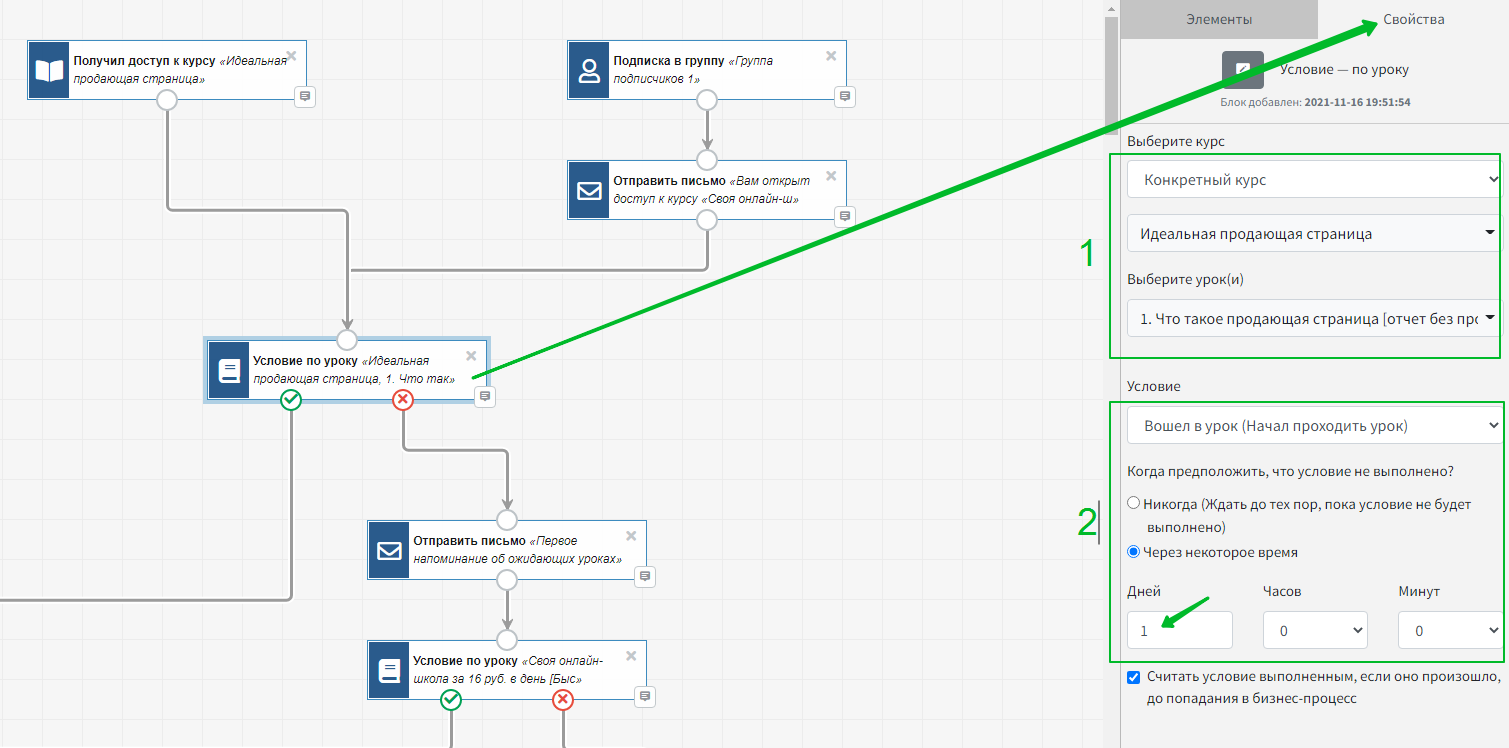Open comment icon on course access block

[305, 96]
